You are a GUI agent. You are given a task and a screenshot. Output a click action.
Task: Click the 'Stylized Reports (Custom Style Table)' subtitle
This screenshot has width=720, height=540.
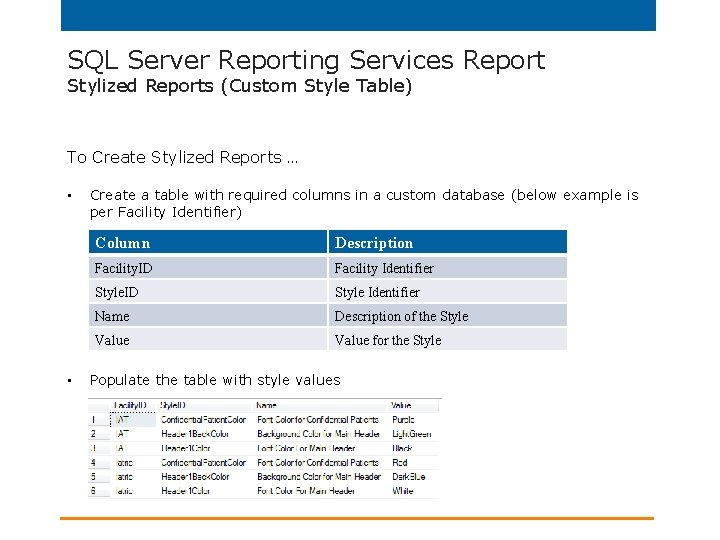pos(239,86)
